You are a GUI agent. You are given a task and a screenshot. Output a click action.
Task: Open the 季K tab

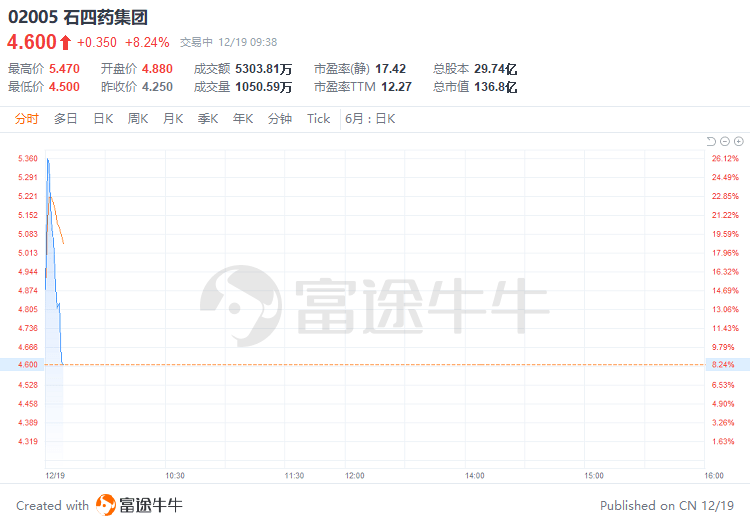pos(208,119)
